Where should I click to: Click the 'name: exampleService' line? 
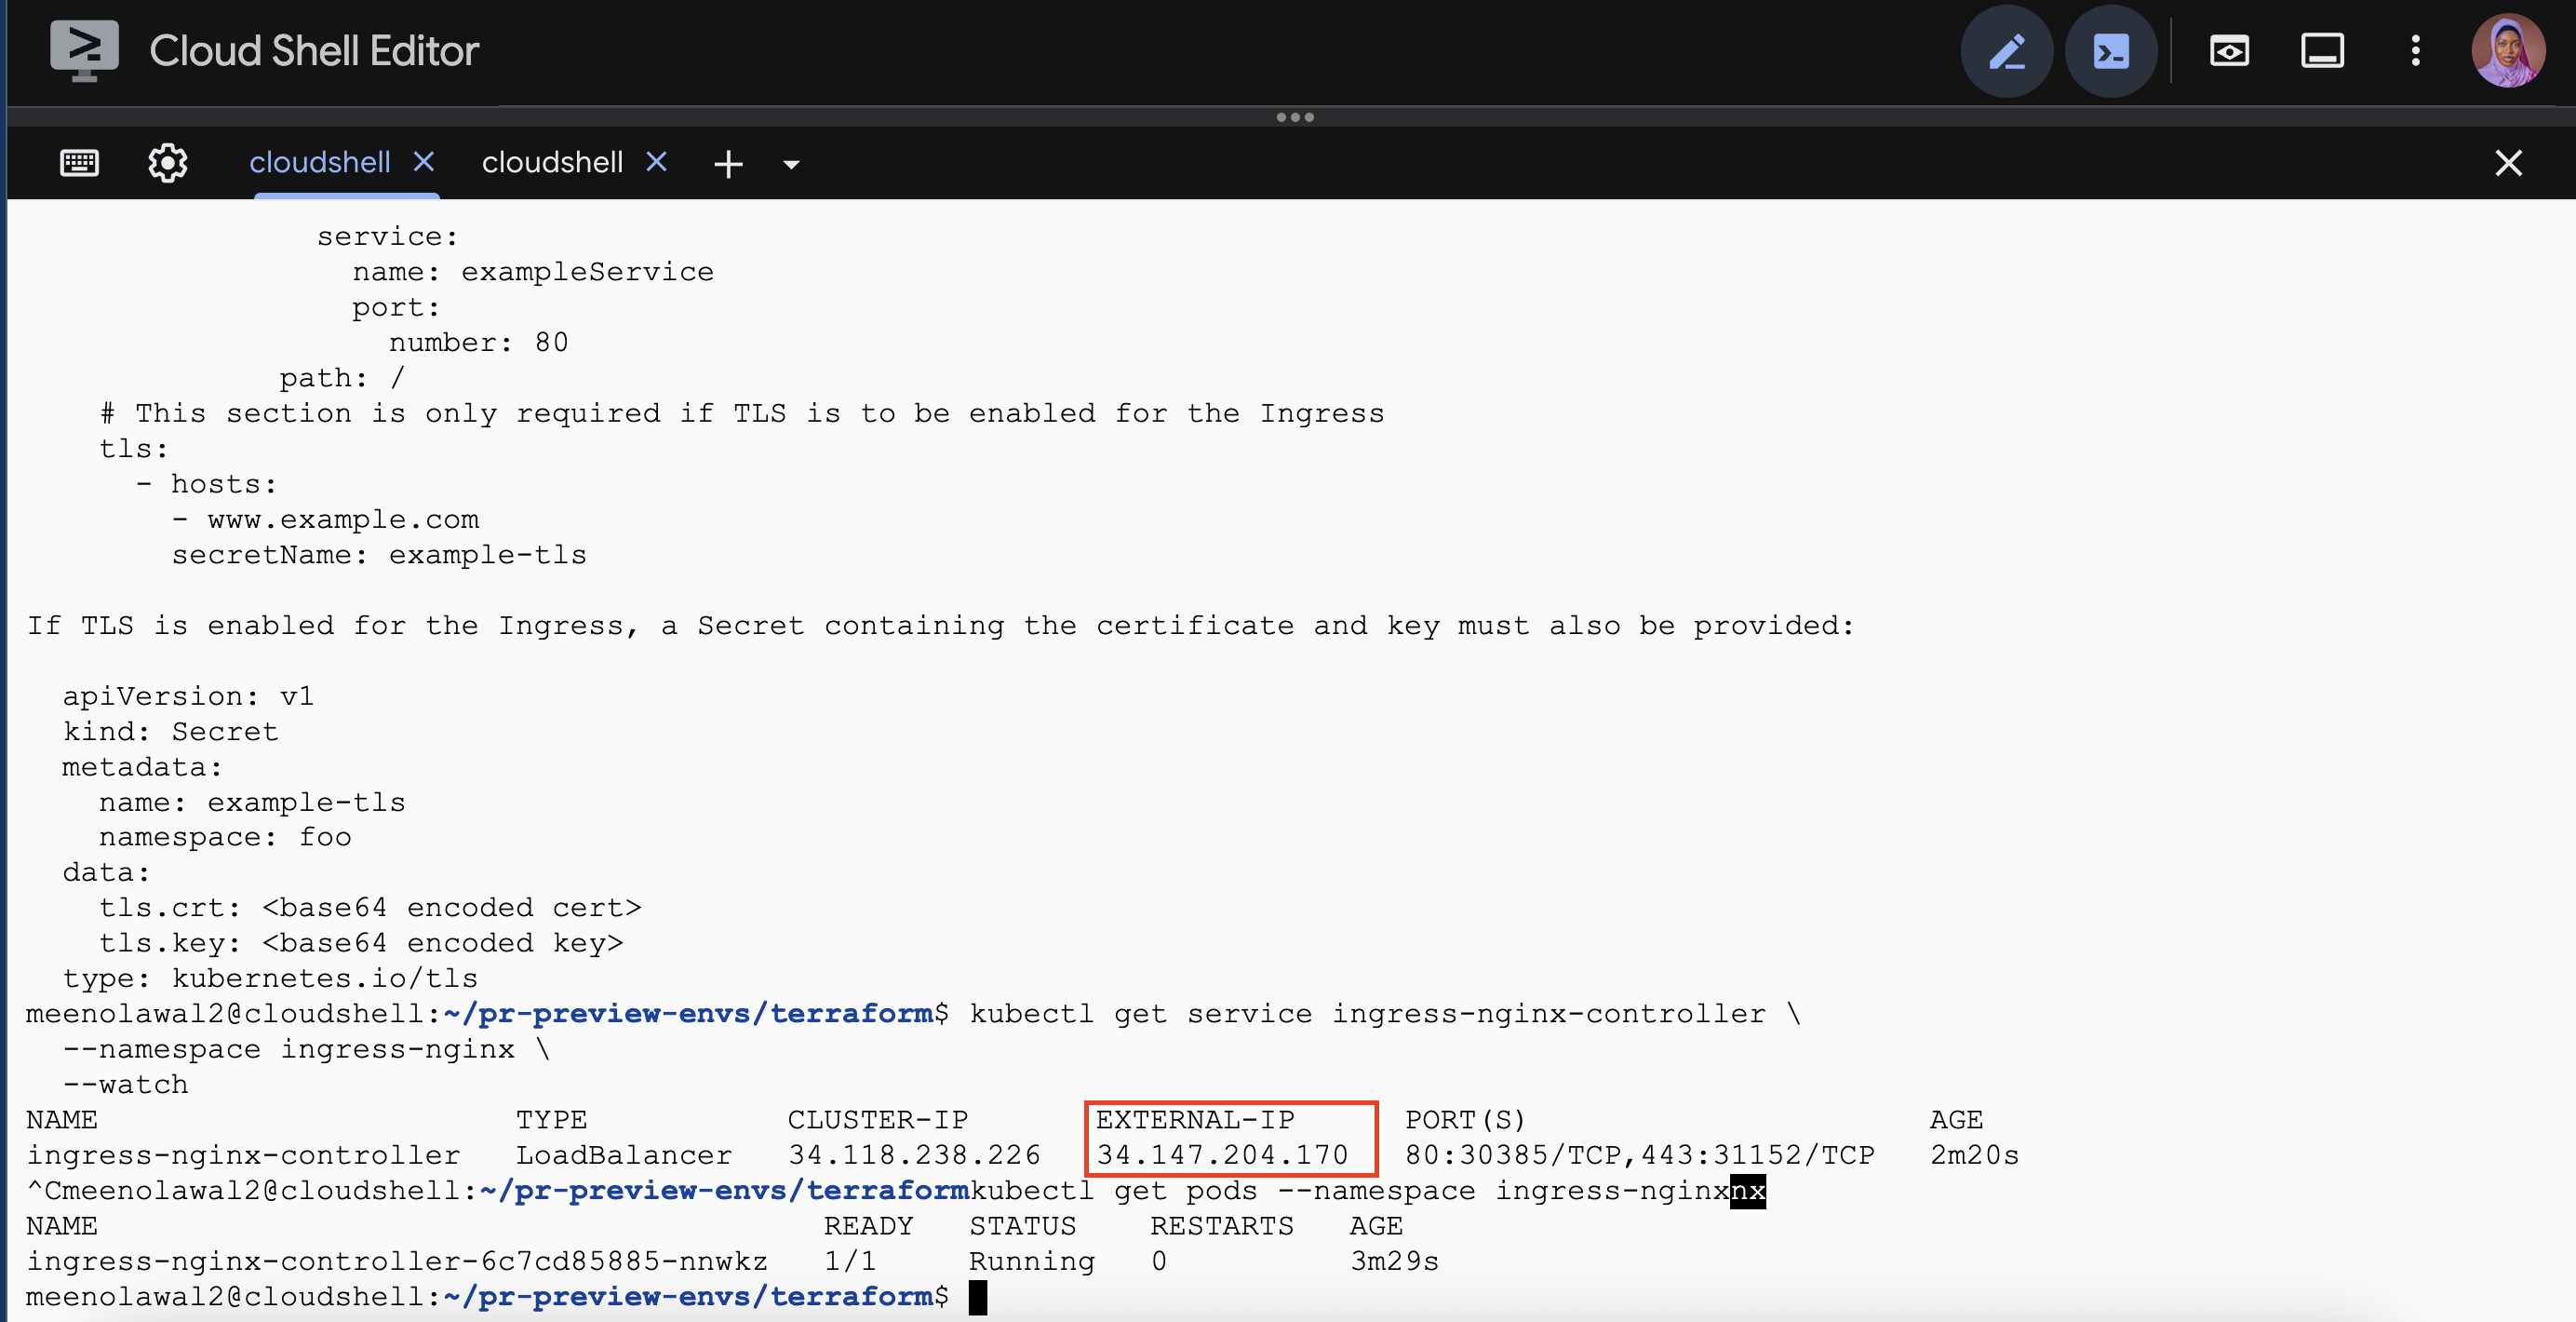tap(533, 272)
